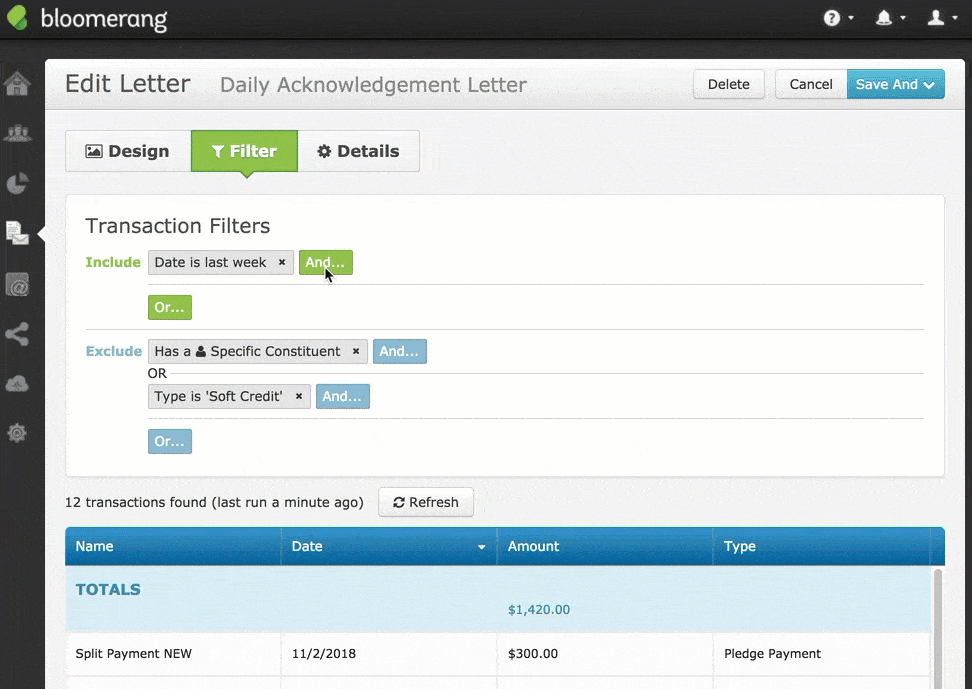Remove the Specific Constituent exclude filter
Viewport: 972px width, 689px height.
[x=356, y=352]
